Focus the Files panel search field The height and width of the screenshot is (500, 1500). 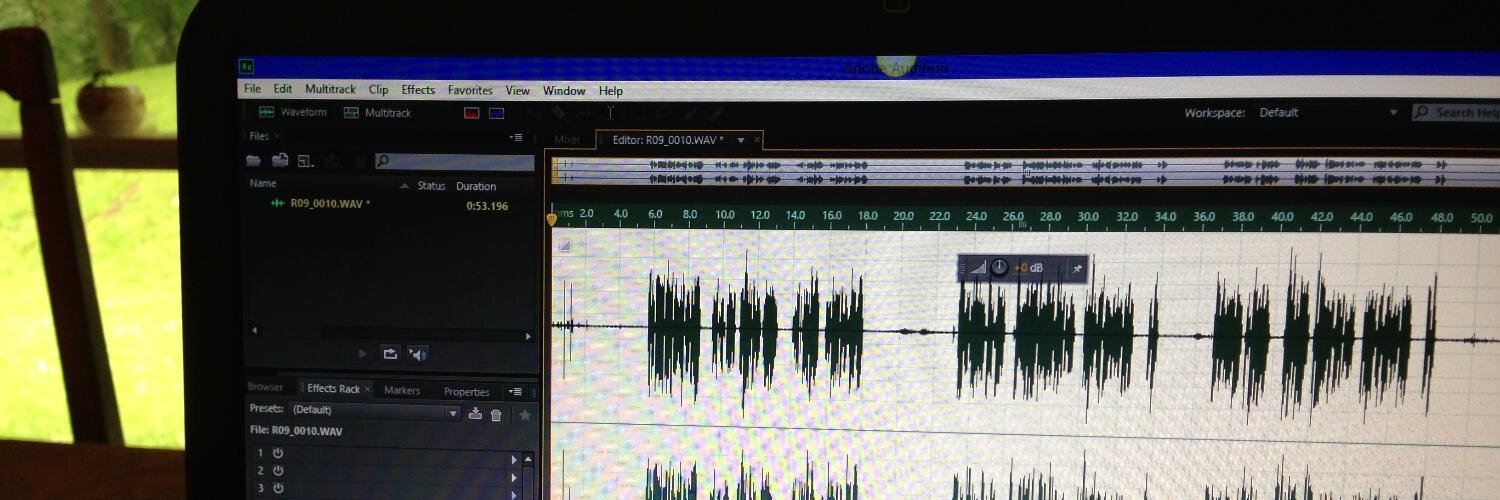pyautogui.click(x=455, y=161)
